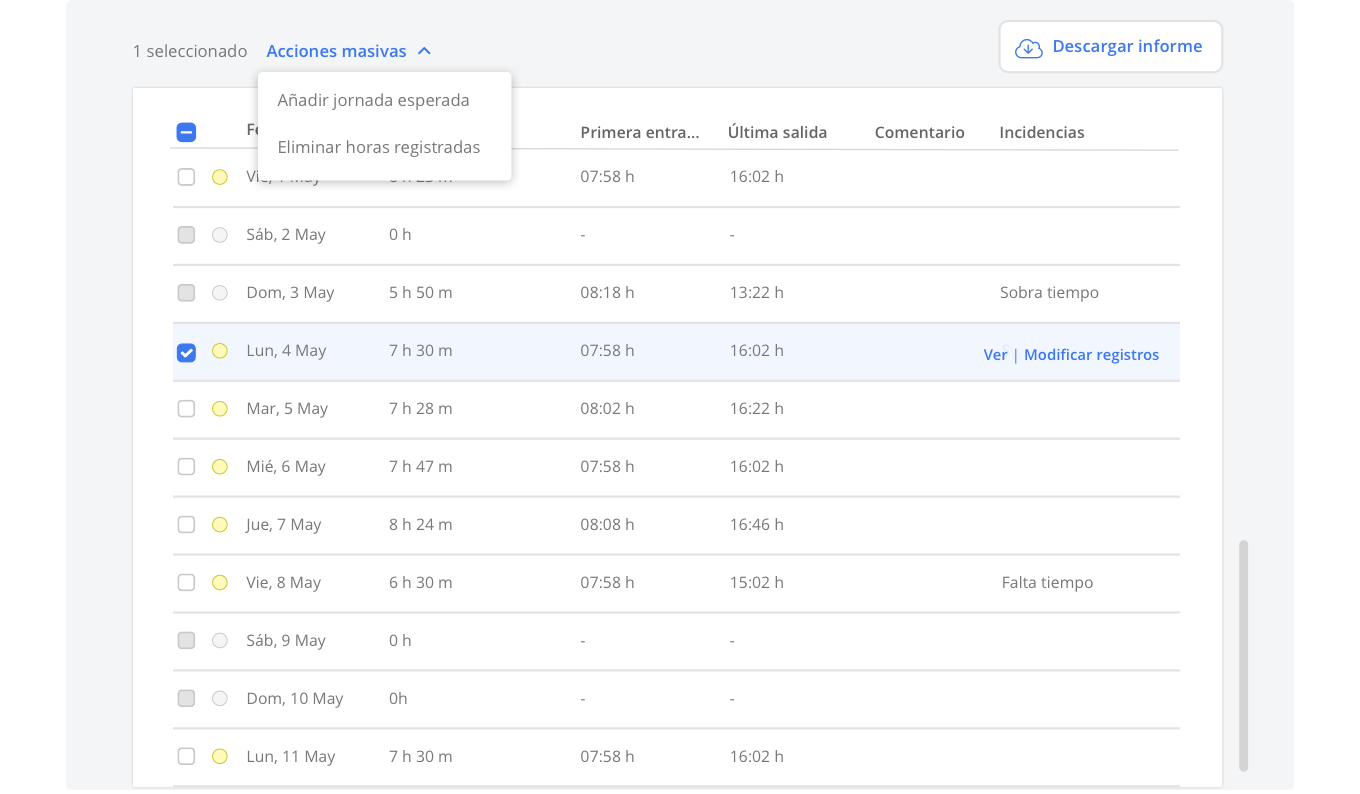The image size is (1360, 794).
Task: Click the Sobra tiempo incidence text
Action: (1049, 293)
